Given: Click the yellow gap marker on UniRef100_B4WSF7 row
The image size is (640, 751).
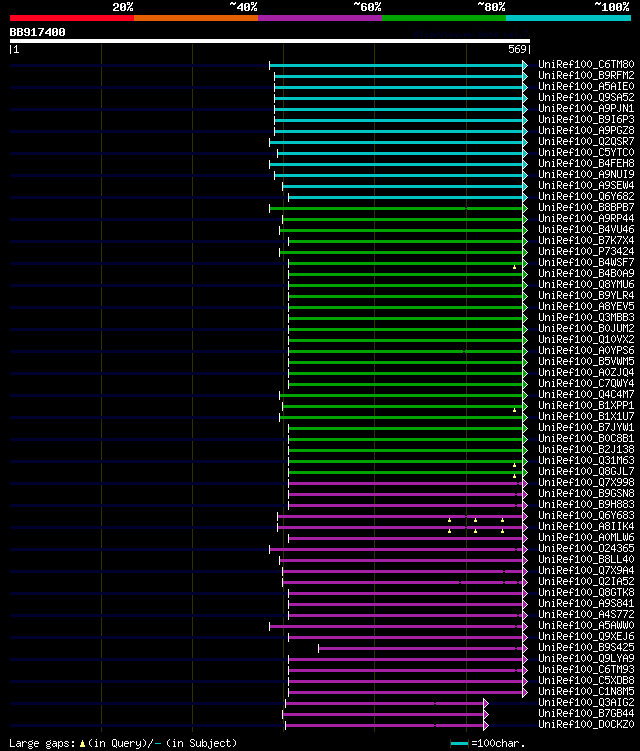Looking at the screenshot, I should [514, 267].
